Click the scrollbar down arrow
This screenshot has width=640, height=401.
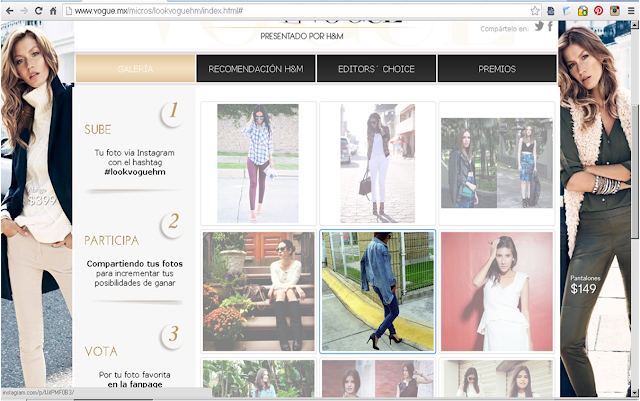[635, 393]
